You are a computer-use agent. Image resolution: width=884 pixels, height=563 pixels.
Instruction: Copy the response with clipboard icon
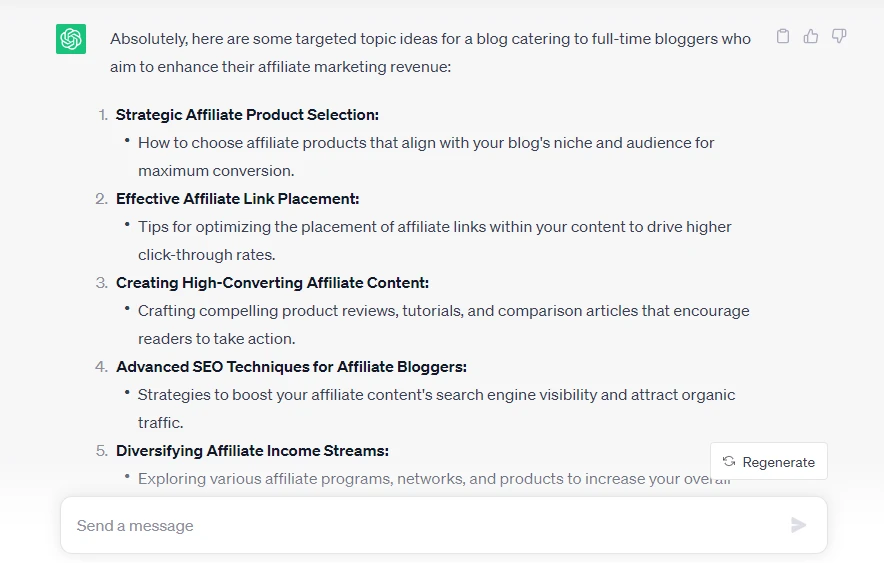783,36
